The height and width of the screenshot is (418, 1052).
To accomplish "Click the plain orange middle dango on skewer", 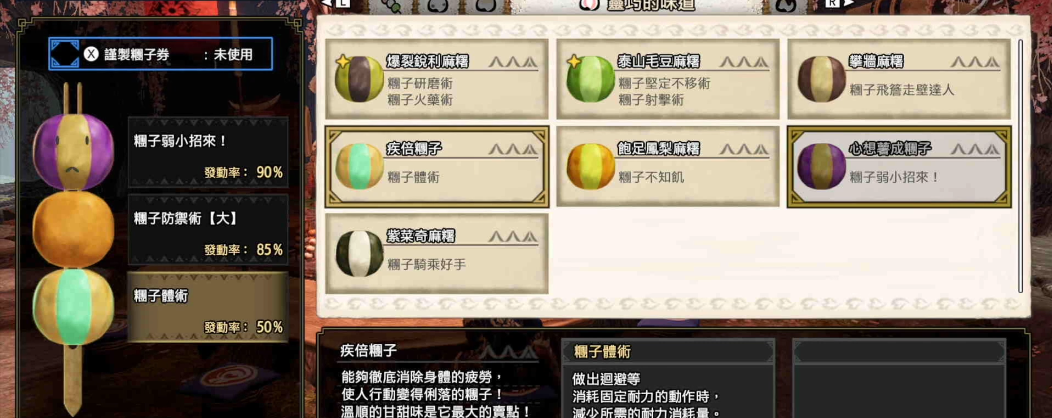I will pos(73,229).
